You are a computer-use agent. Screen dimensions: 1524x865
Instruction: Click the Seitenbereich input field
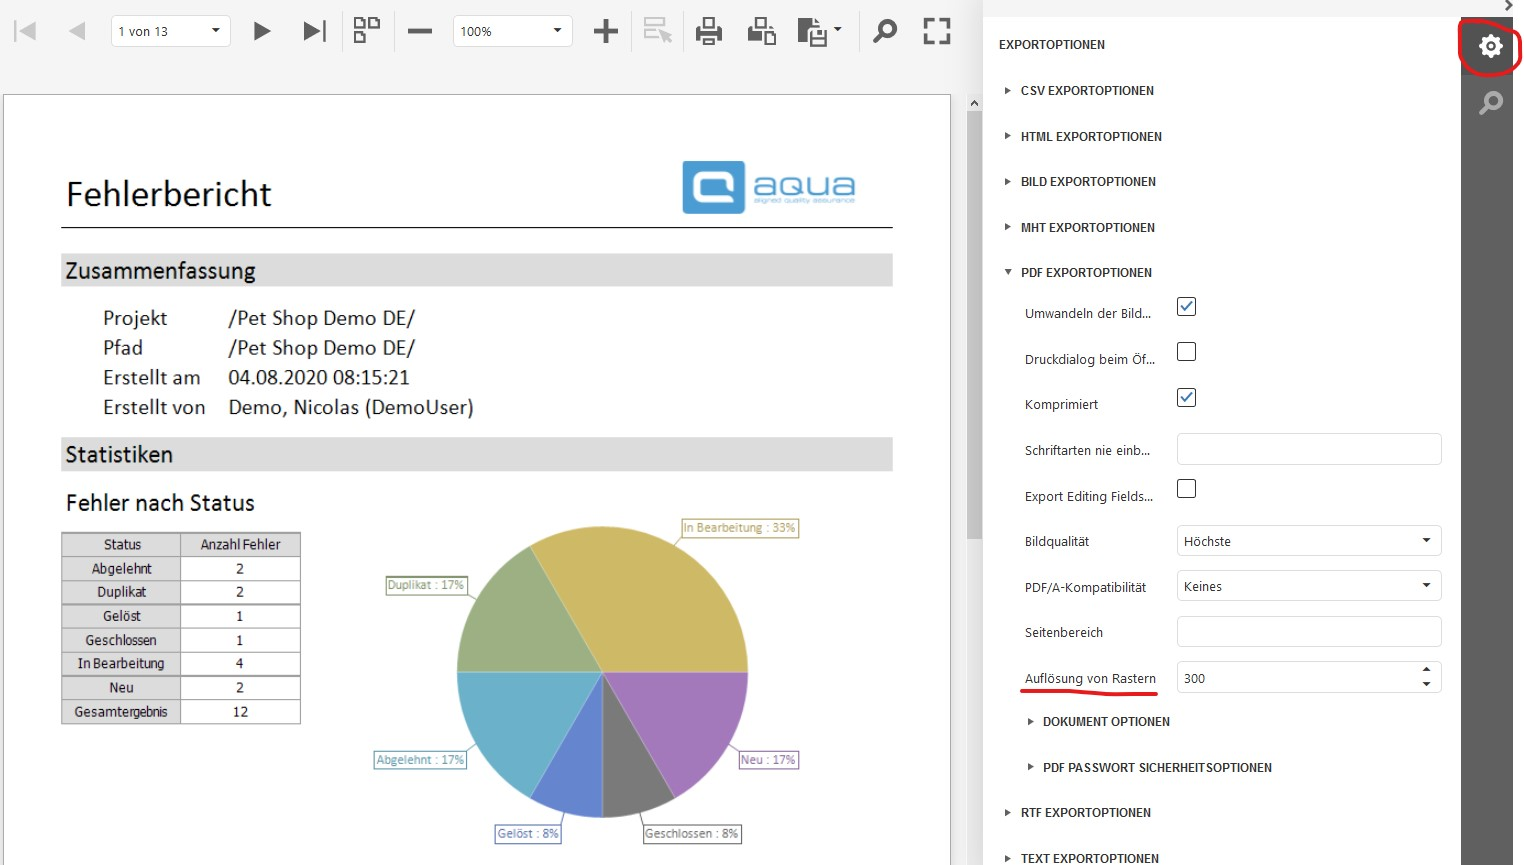point(1308,632)
